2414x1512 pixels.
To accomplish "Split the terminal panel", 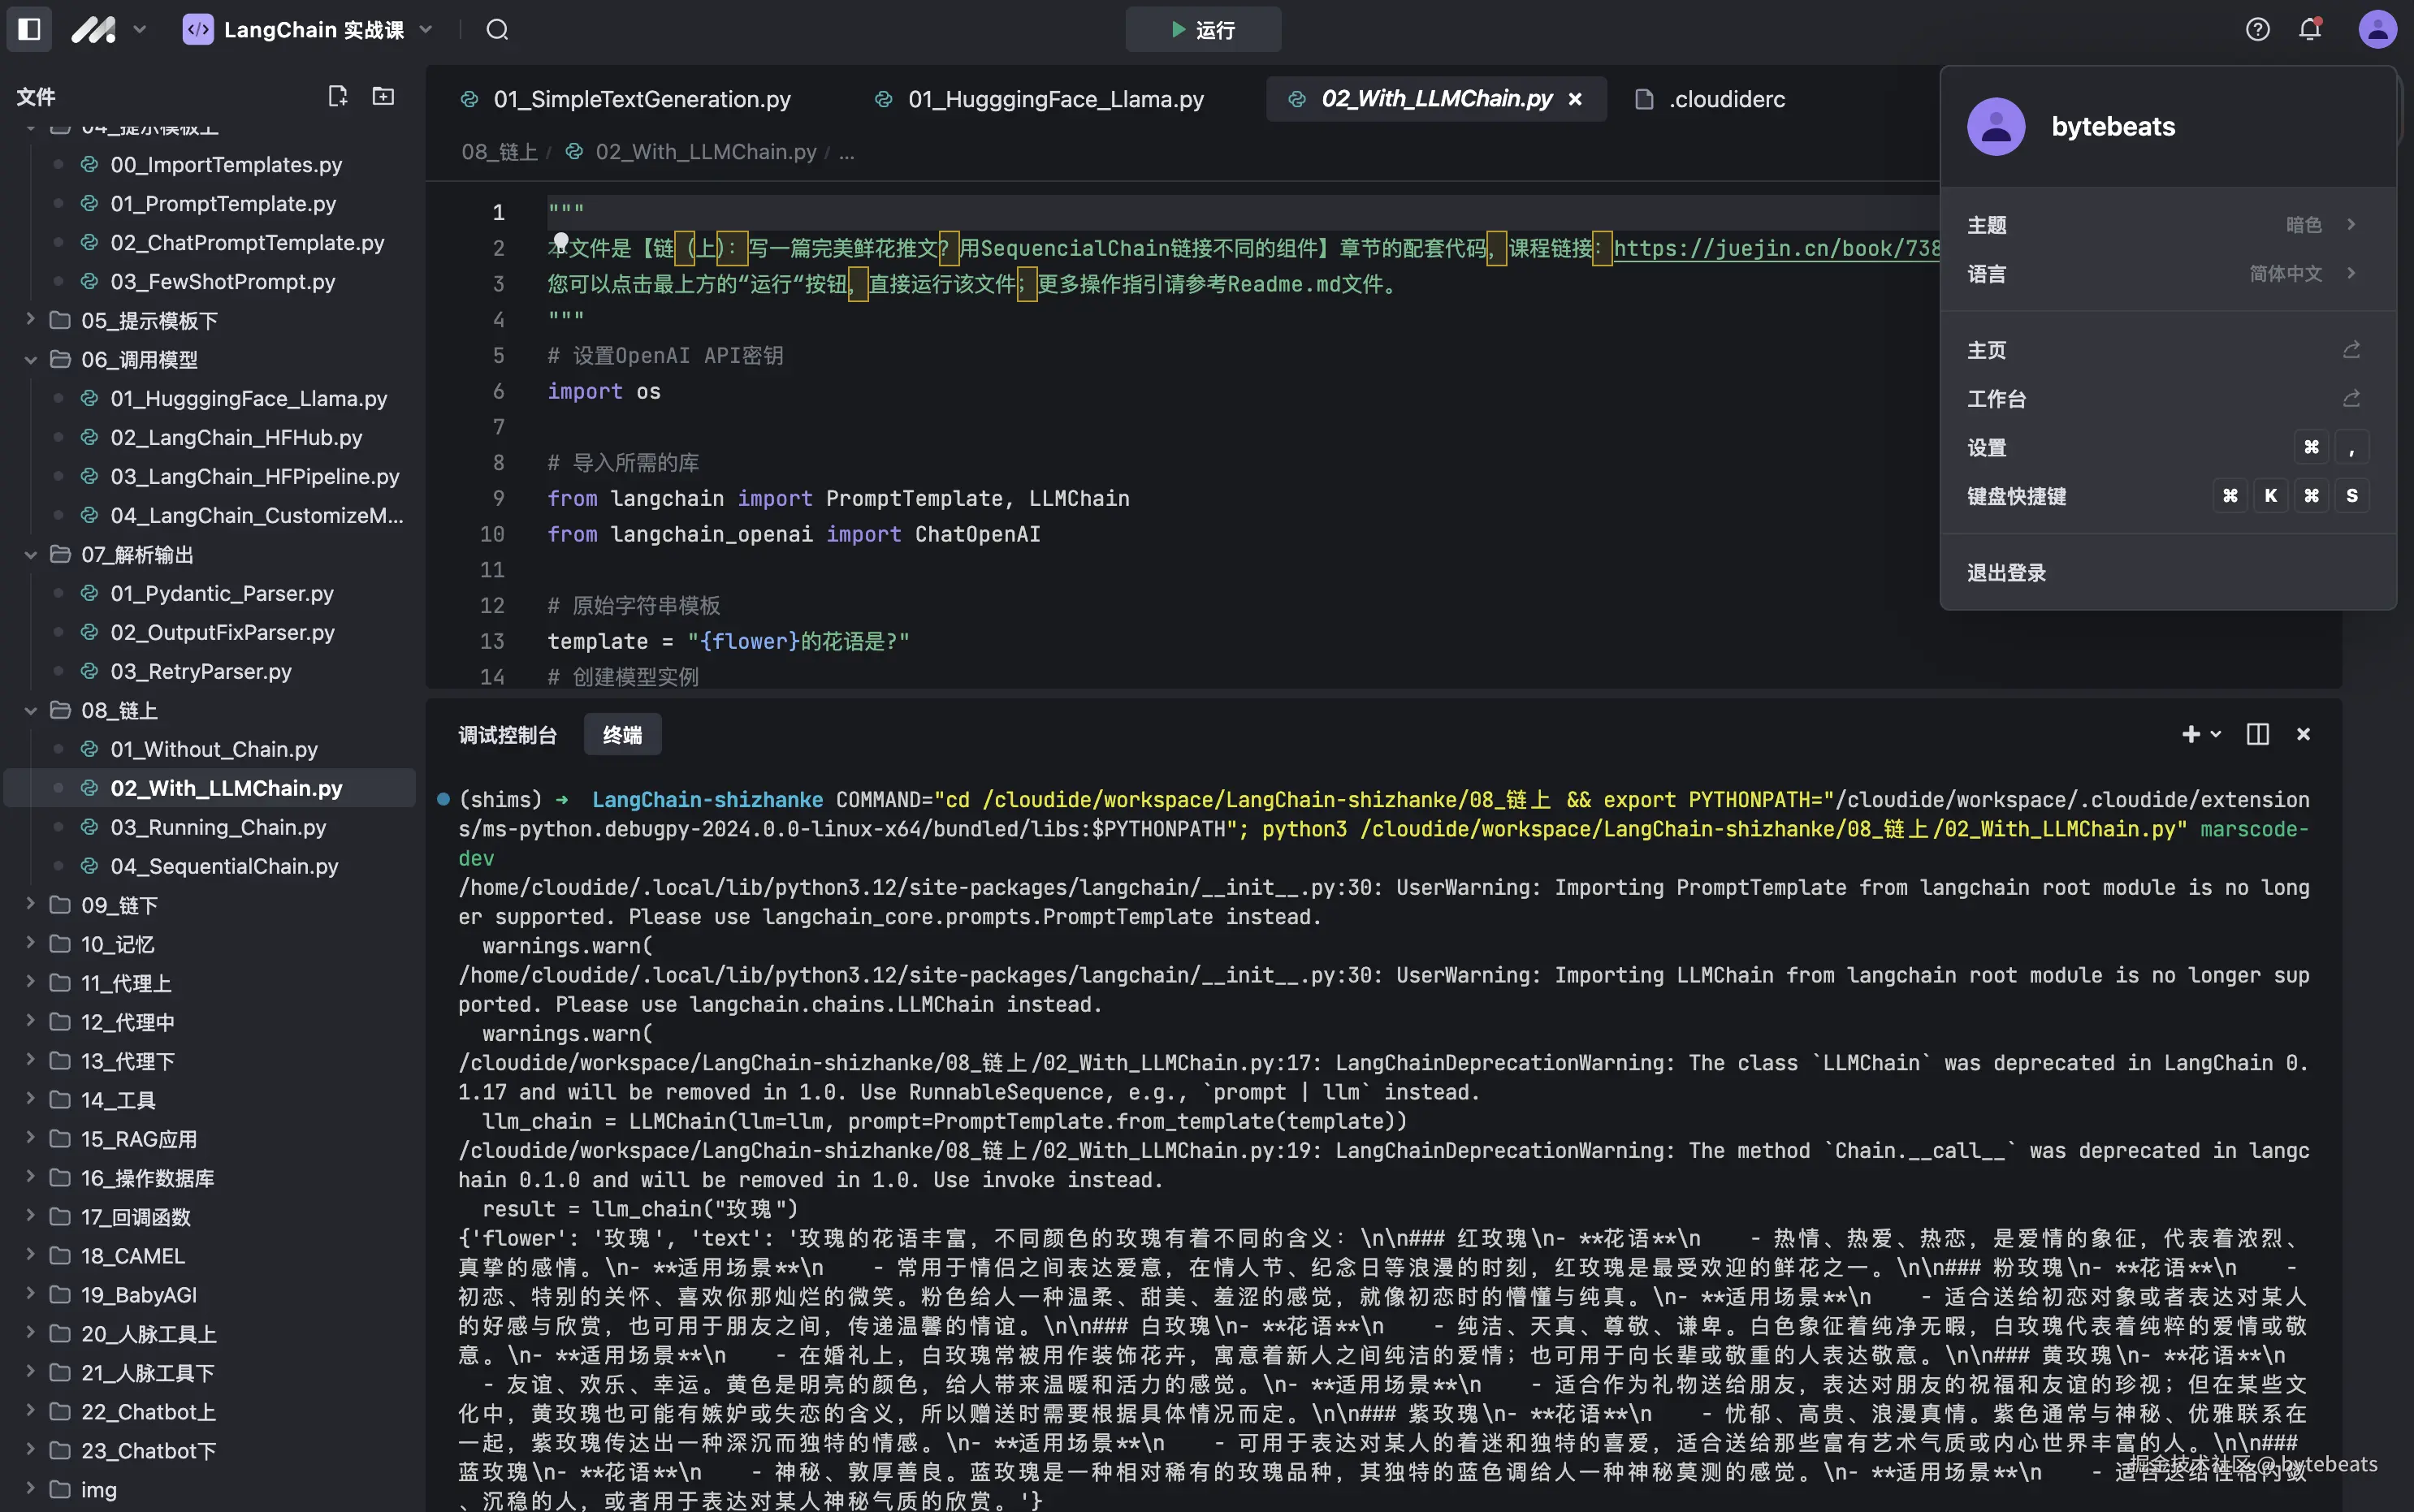I will tap(2257, 734).
